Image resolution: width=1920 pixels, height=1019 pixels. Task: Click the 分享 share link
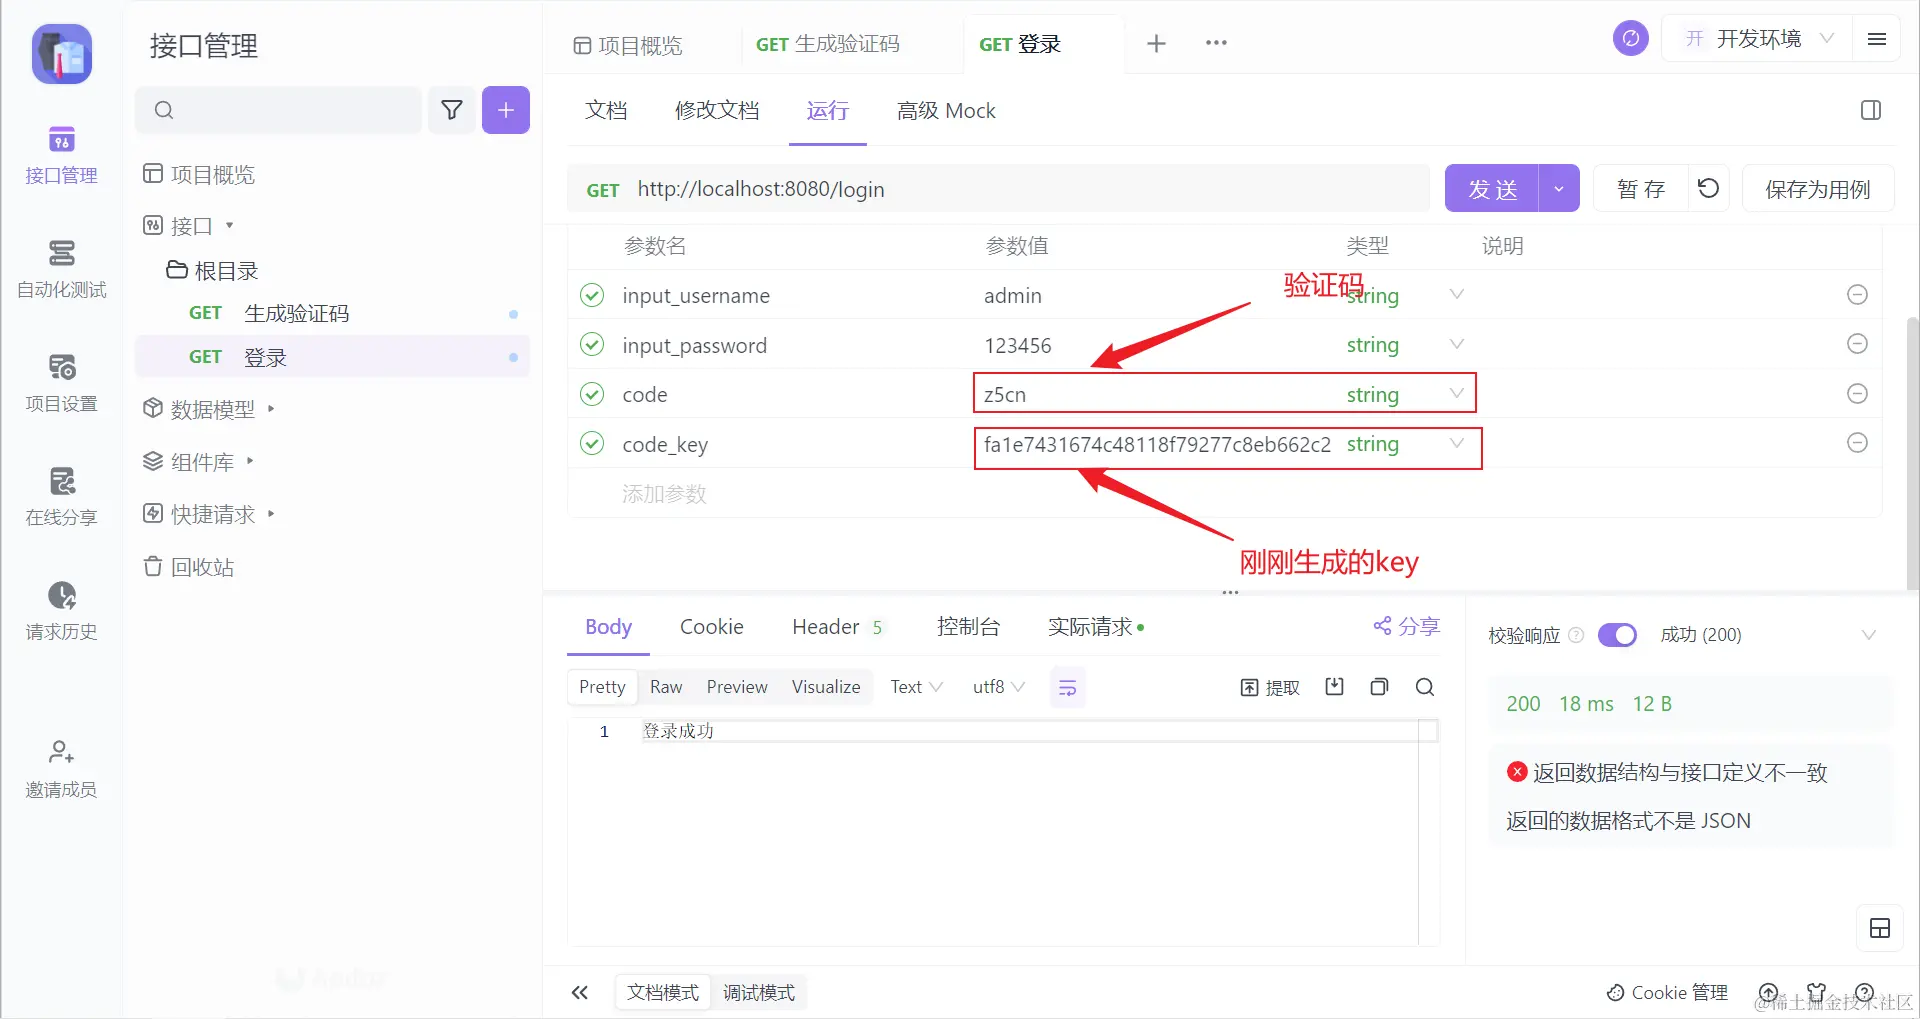coord(1406,626)
